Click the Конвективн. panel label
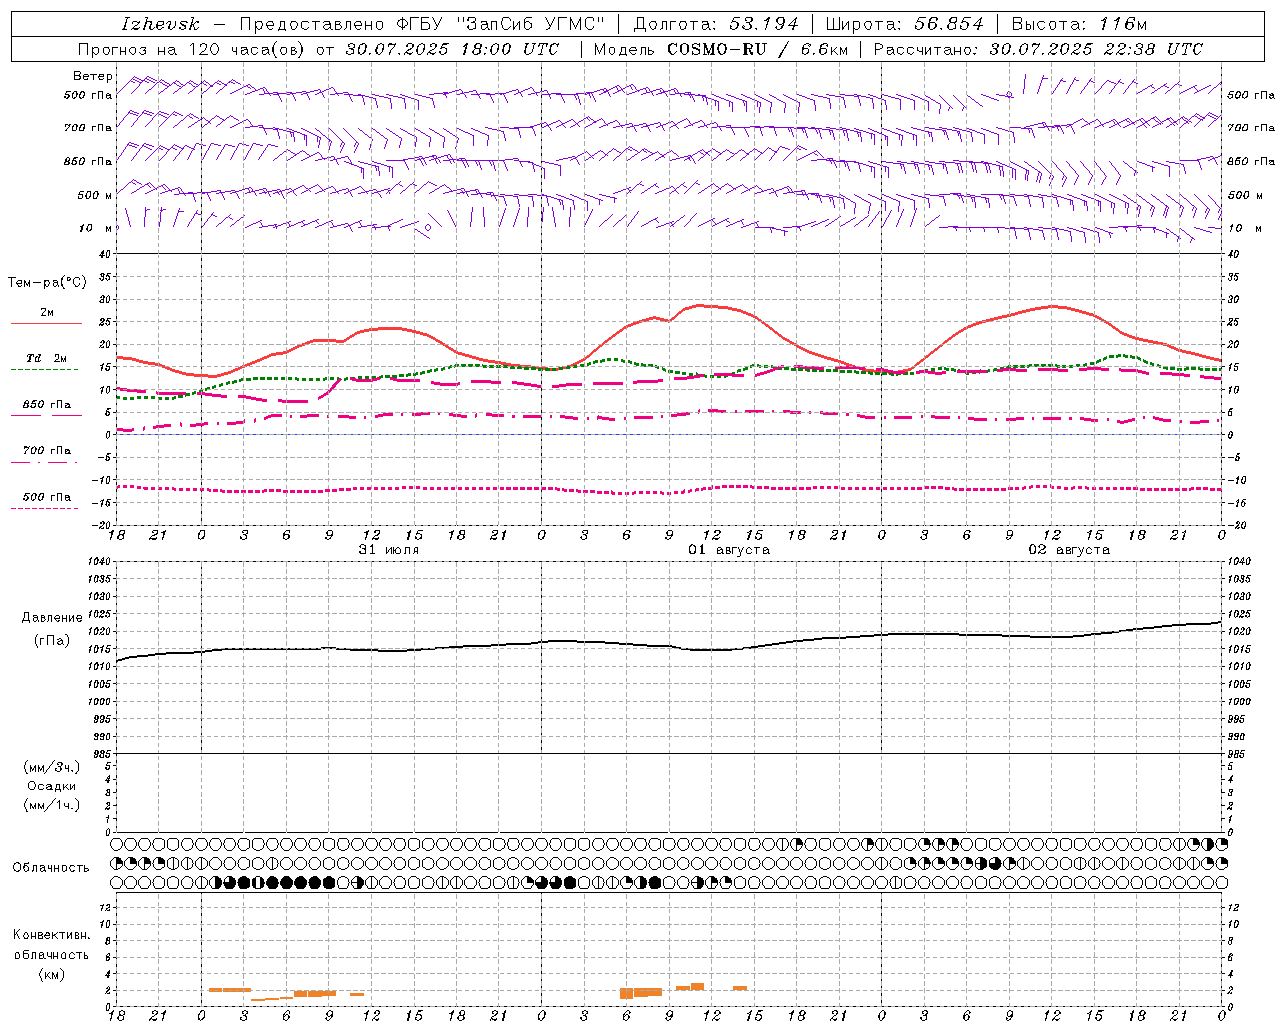The height and width of the screenshot is (1024, 1280). [52, 935]
